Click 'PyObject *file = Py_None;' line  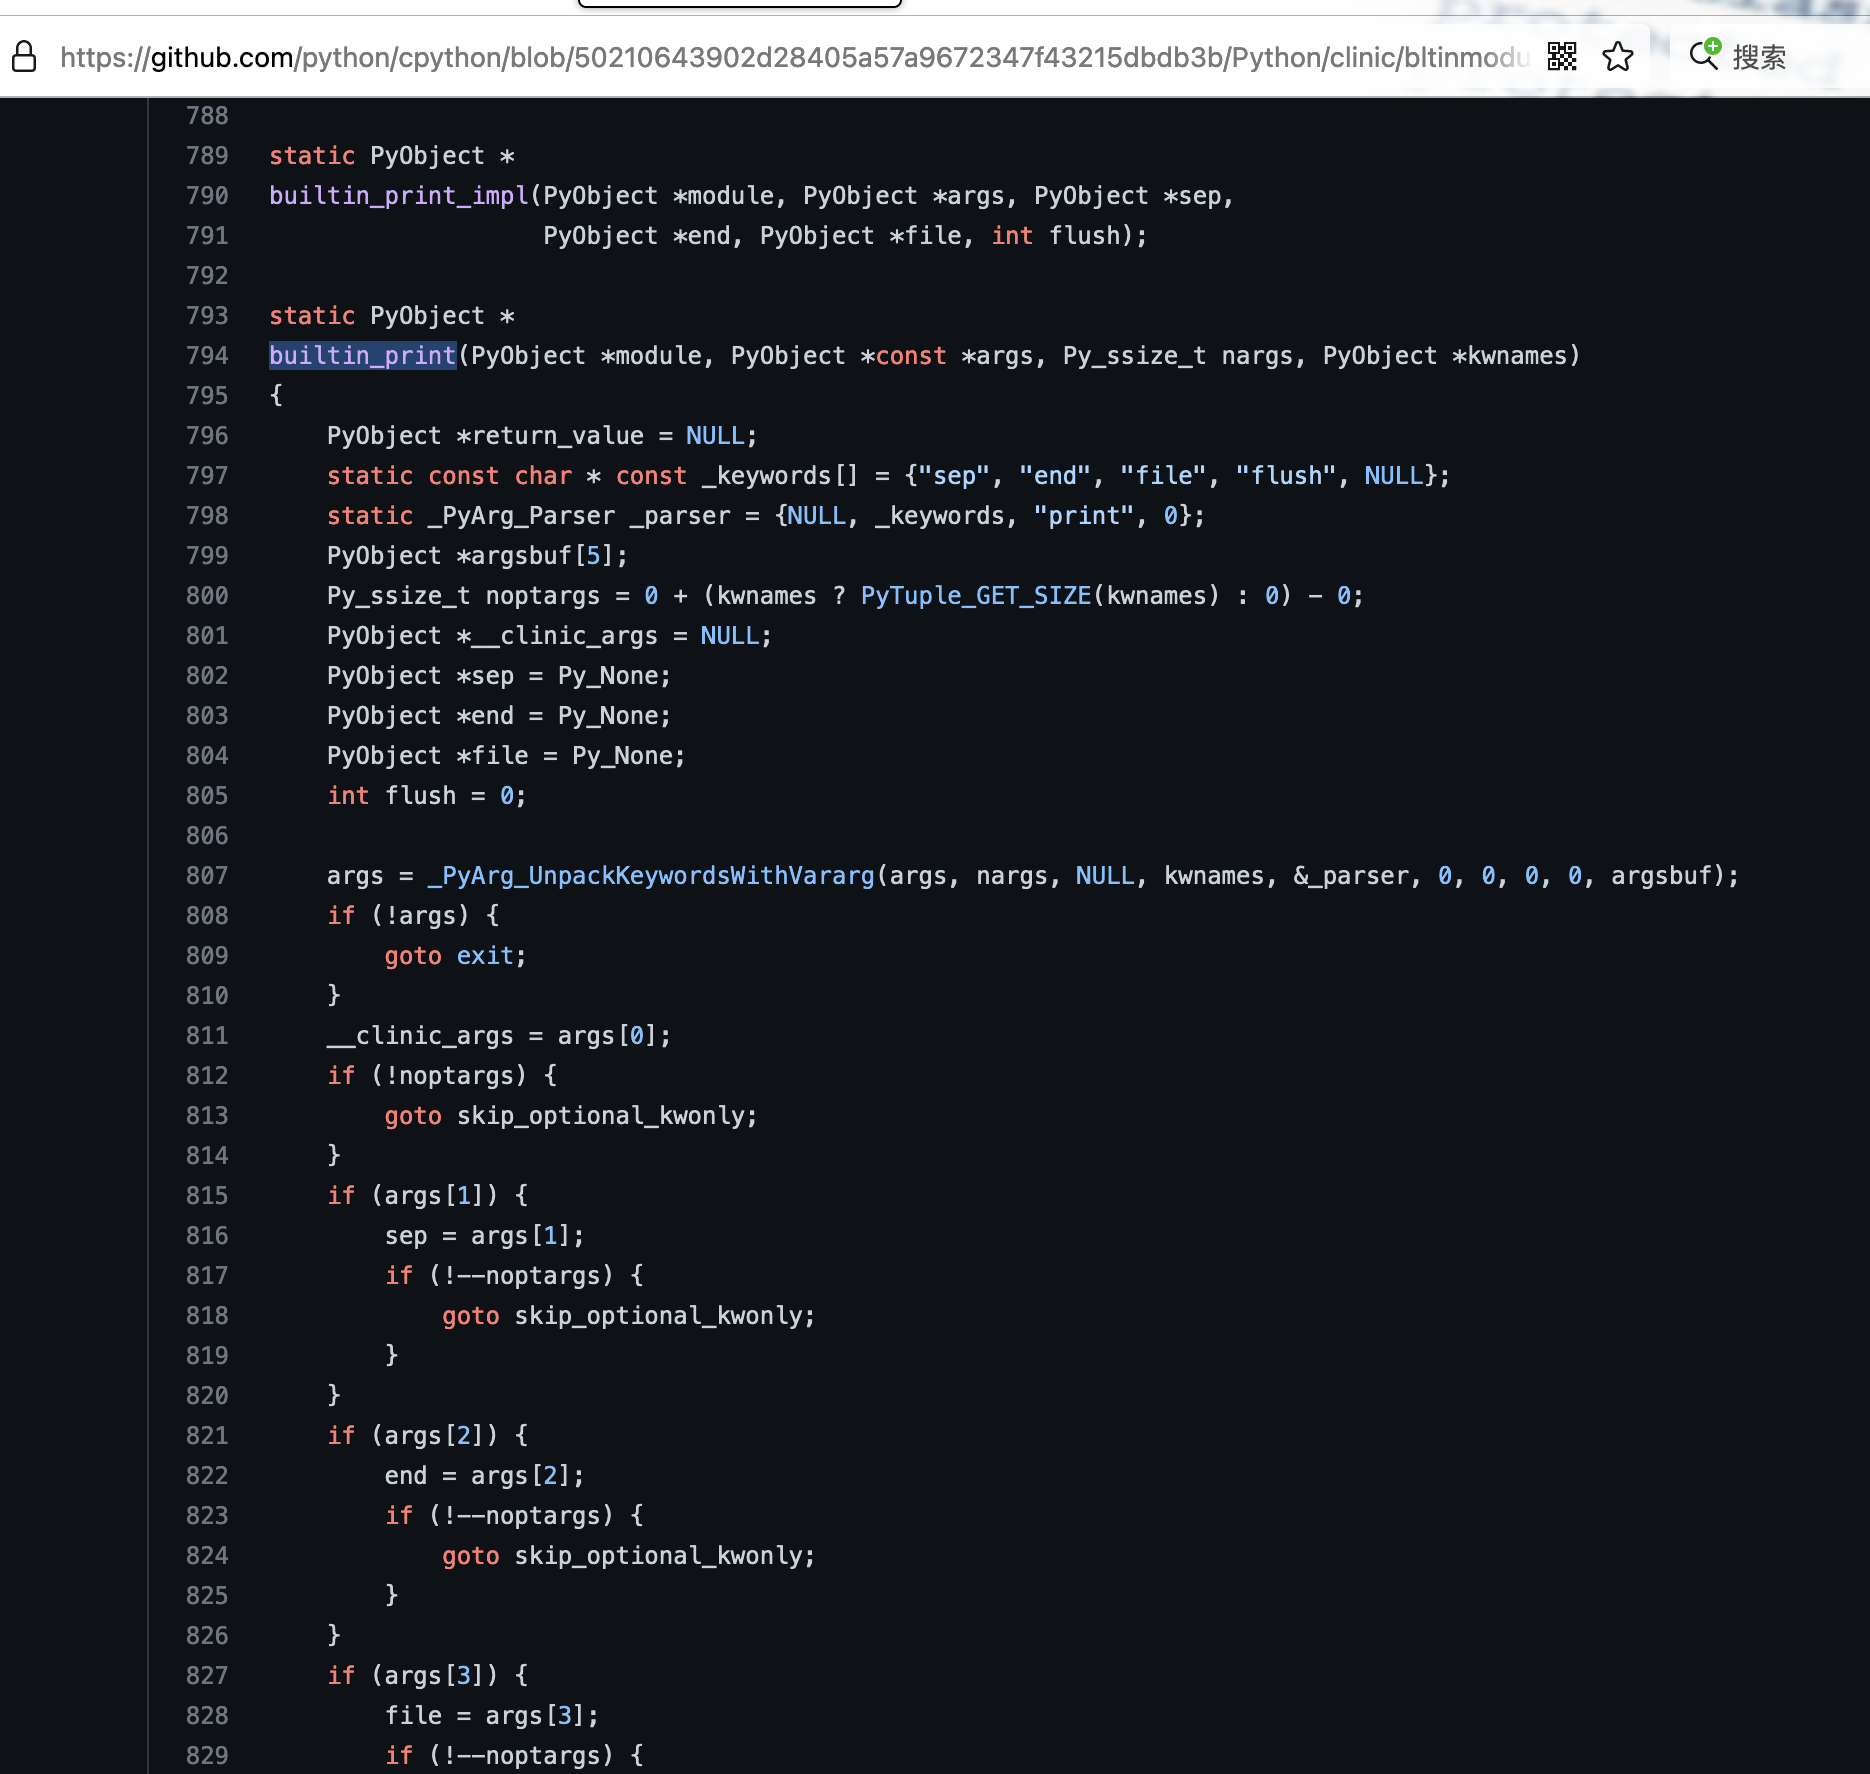tap(506, 756)
